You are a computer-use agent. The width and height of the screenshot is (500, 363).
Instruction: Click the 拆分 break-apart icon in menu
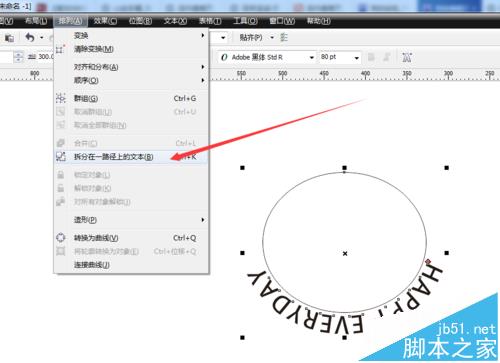pos(60,156)
